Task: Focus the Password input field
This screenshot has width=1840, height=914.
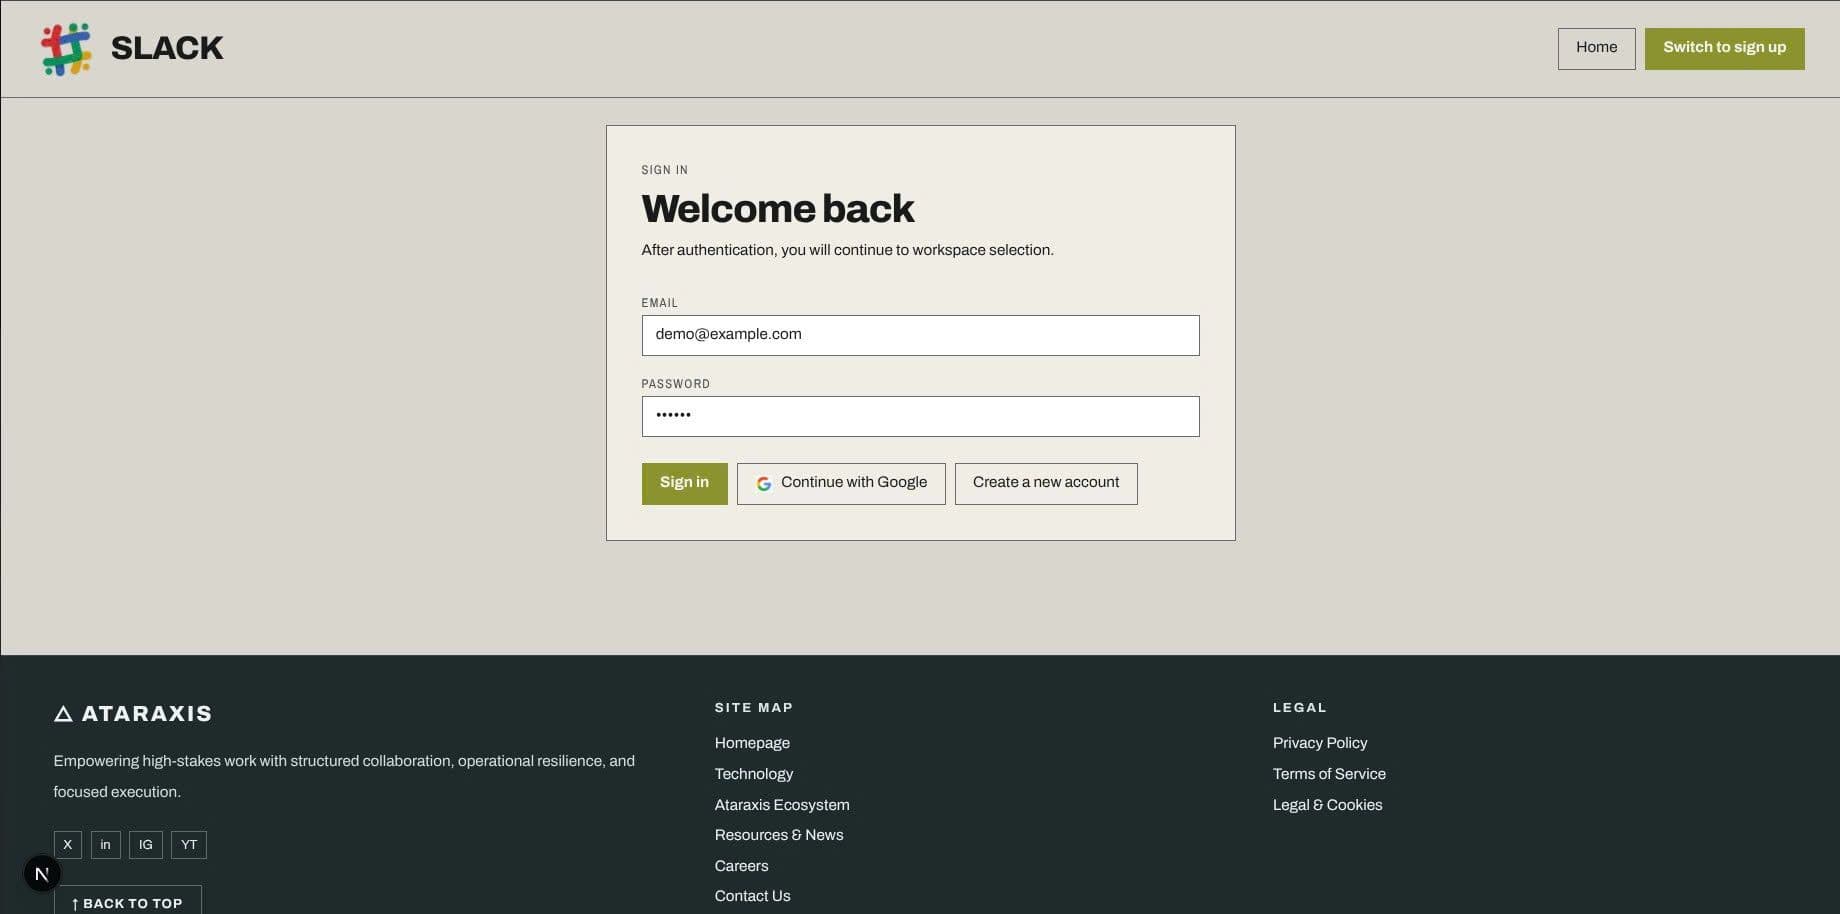Action: pyautogui.click(x=921, y=416)
